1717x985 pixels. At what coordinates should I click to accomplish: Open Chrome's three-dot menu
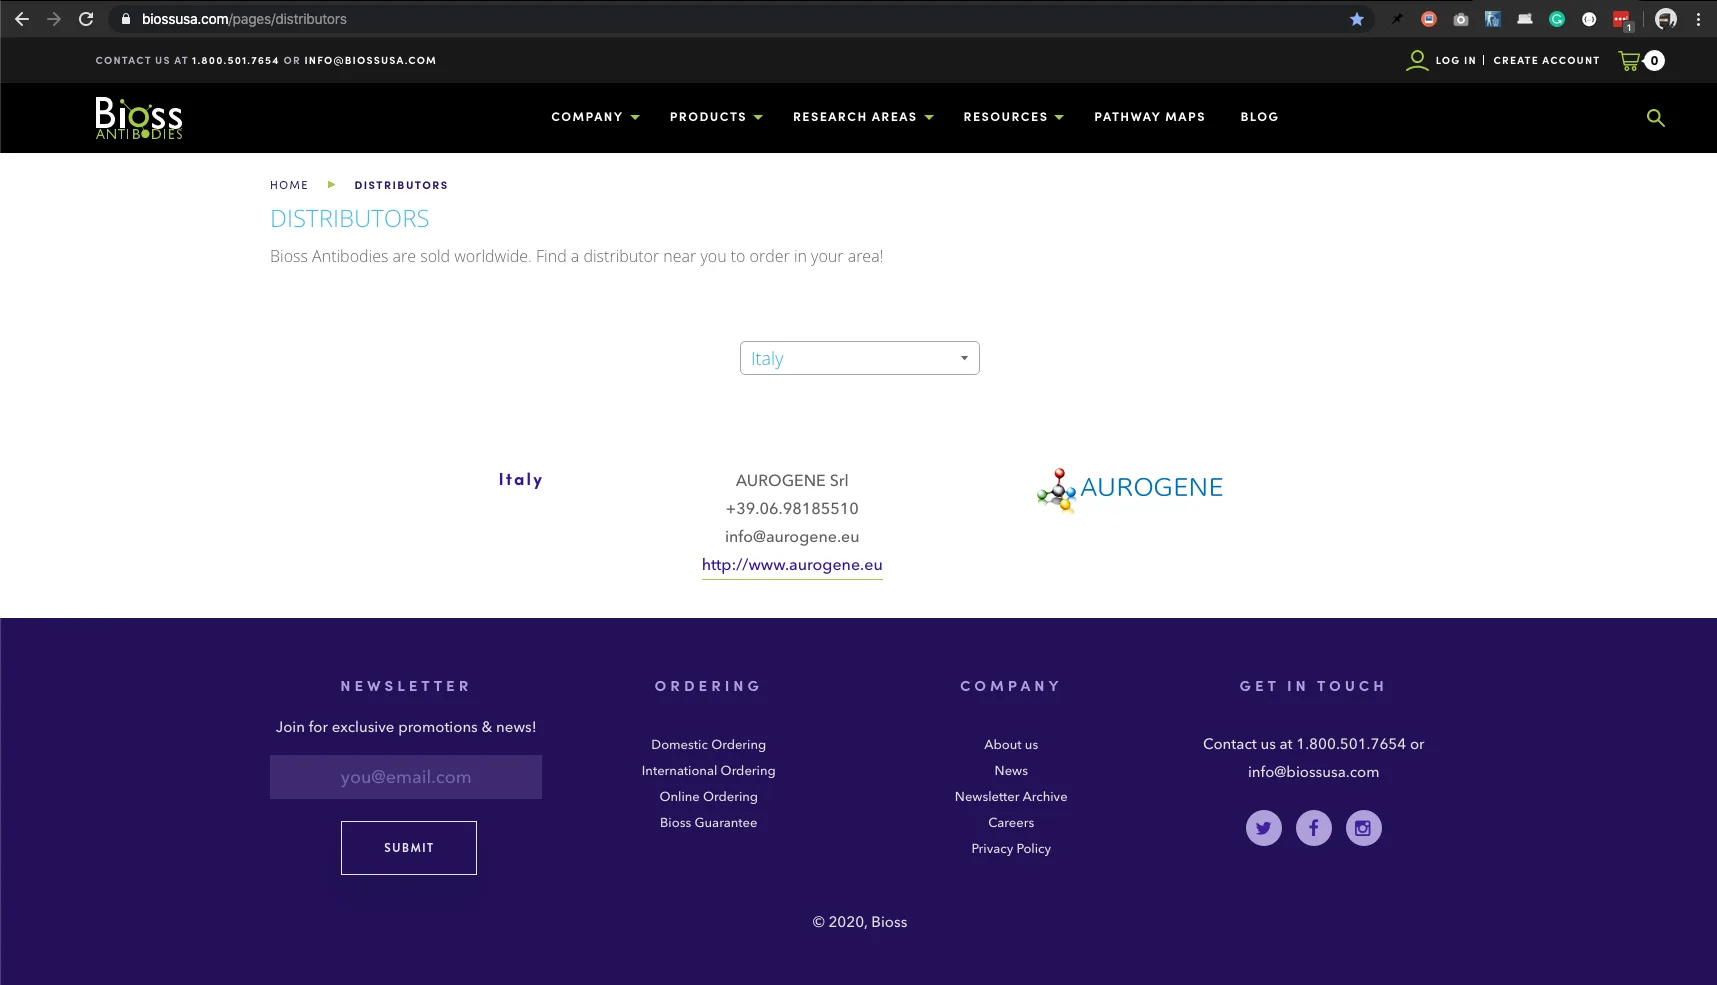[1700, 19]
